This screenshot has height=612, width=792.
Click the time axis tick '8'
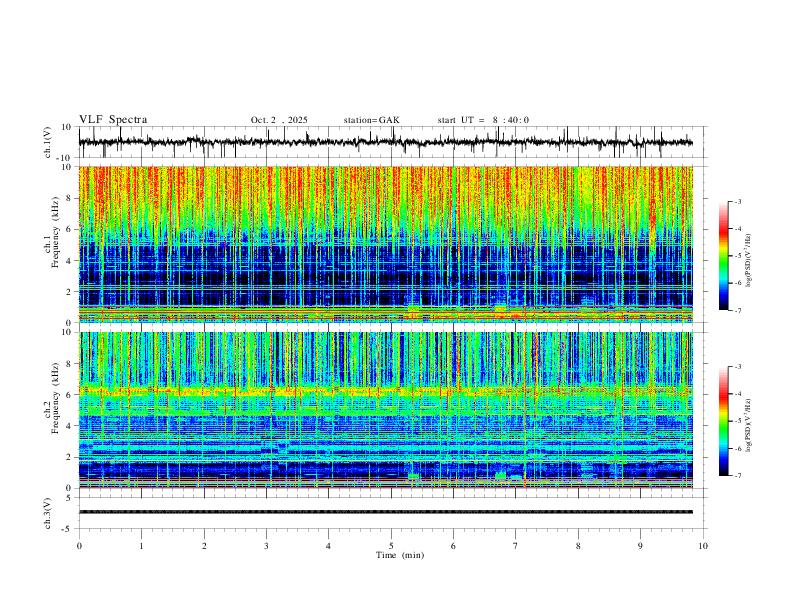point(578,546)
